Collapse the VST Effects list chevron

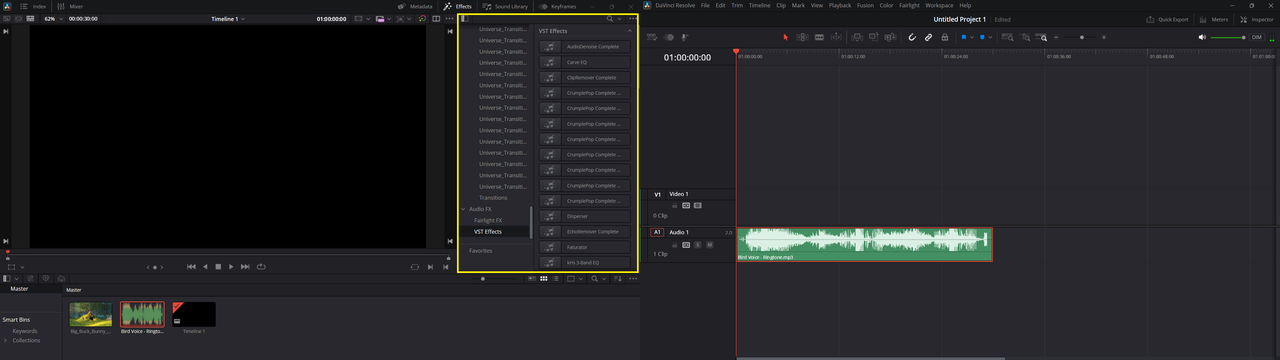coord(629,31)
